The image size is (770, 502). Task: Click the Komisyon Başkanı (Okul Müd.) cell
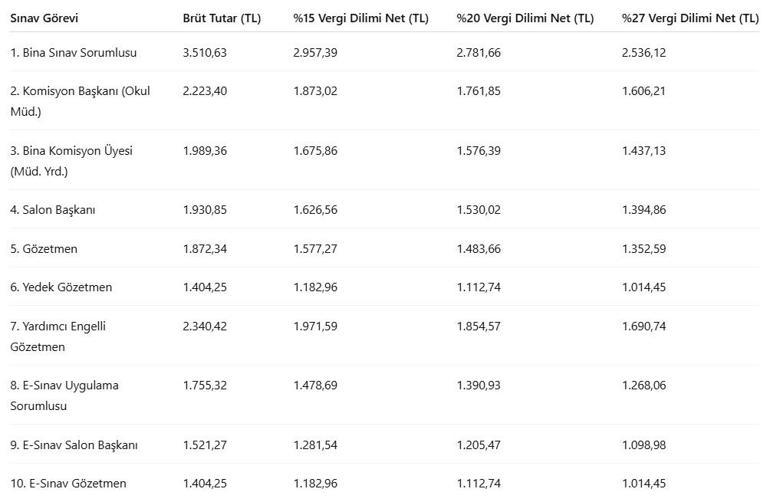pyautogui.click(x=80, y=101)
